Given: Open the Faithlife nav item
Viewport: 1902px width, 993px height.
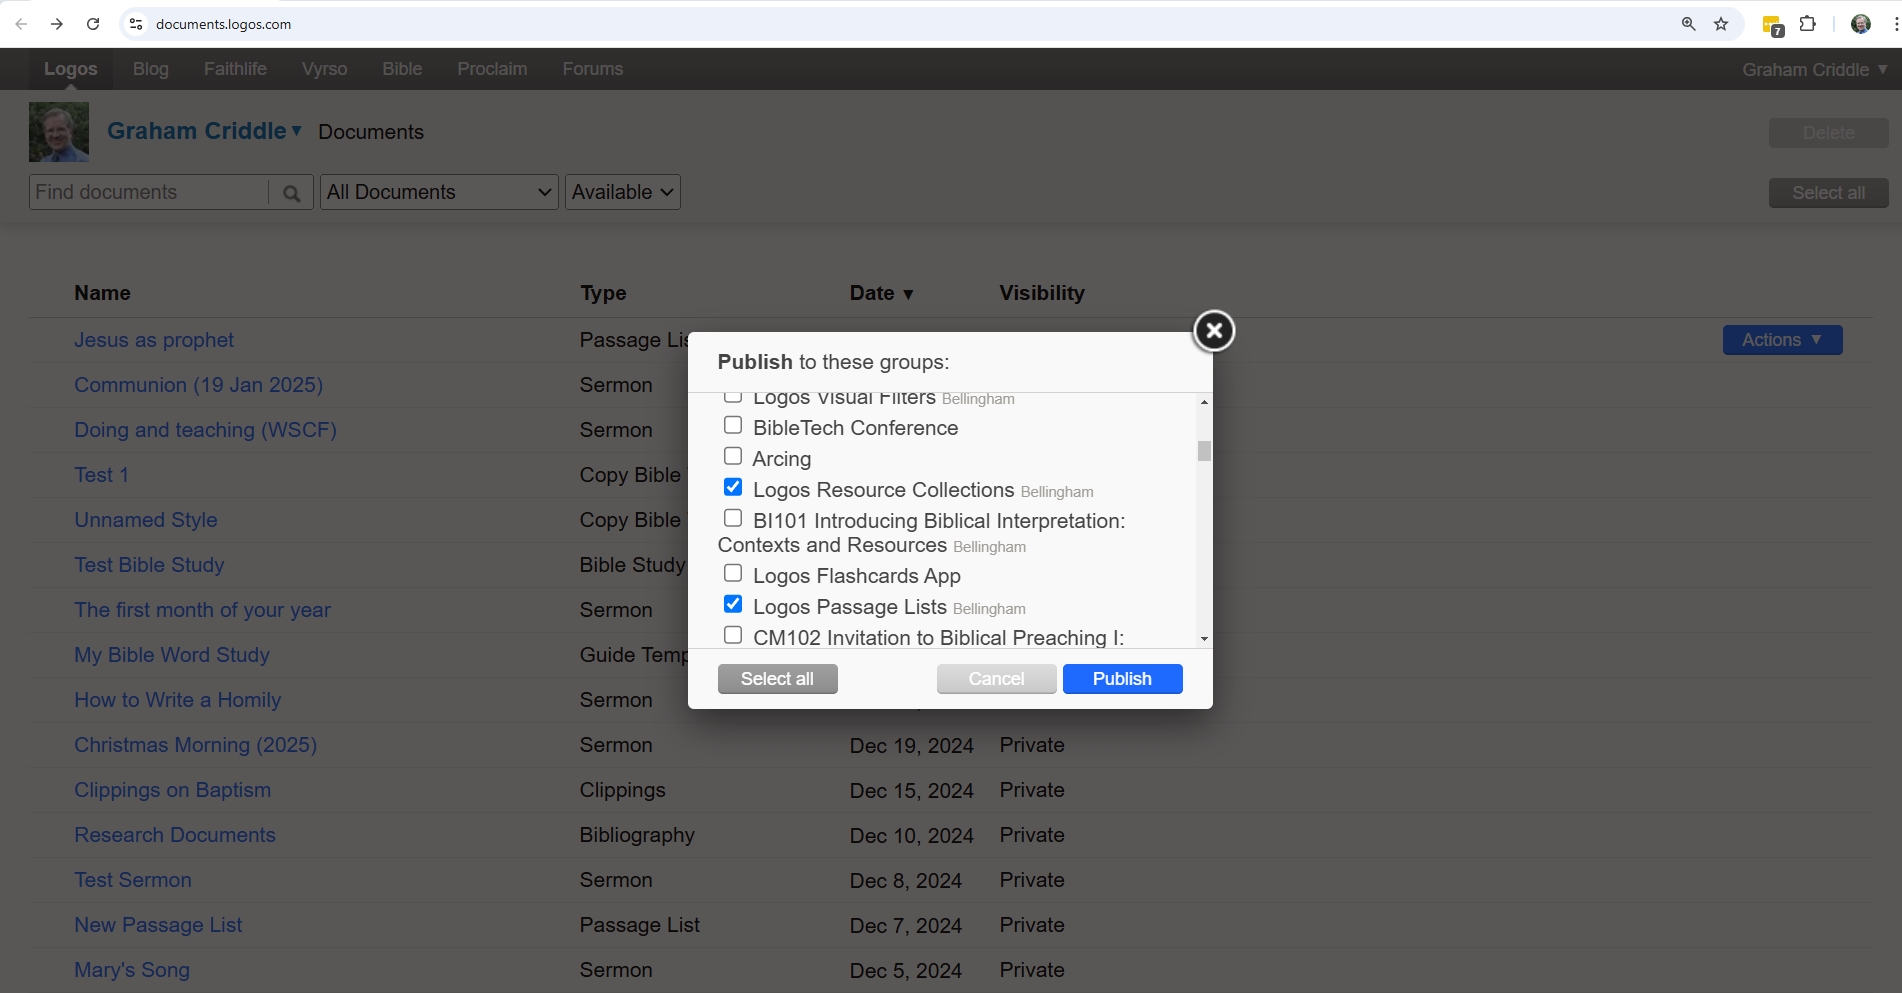Looking at the screenshot, I should coord(235,69).
